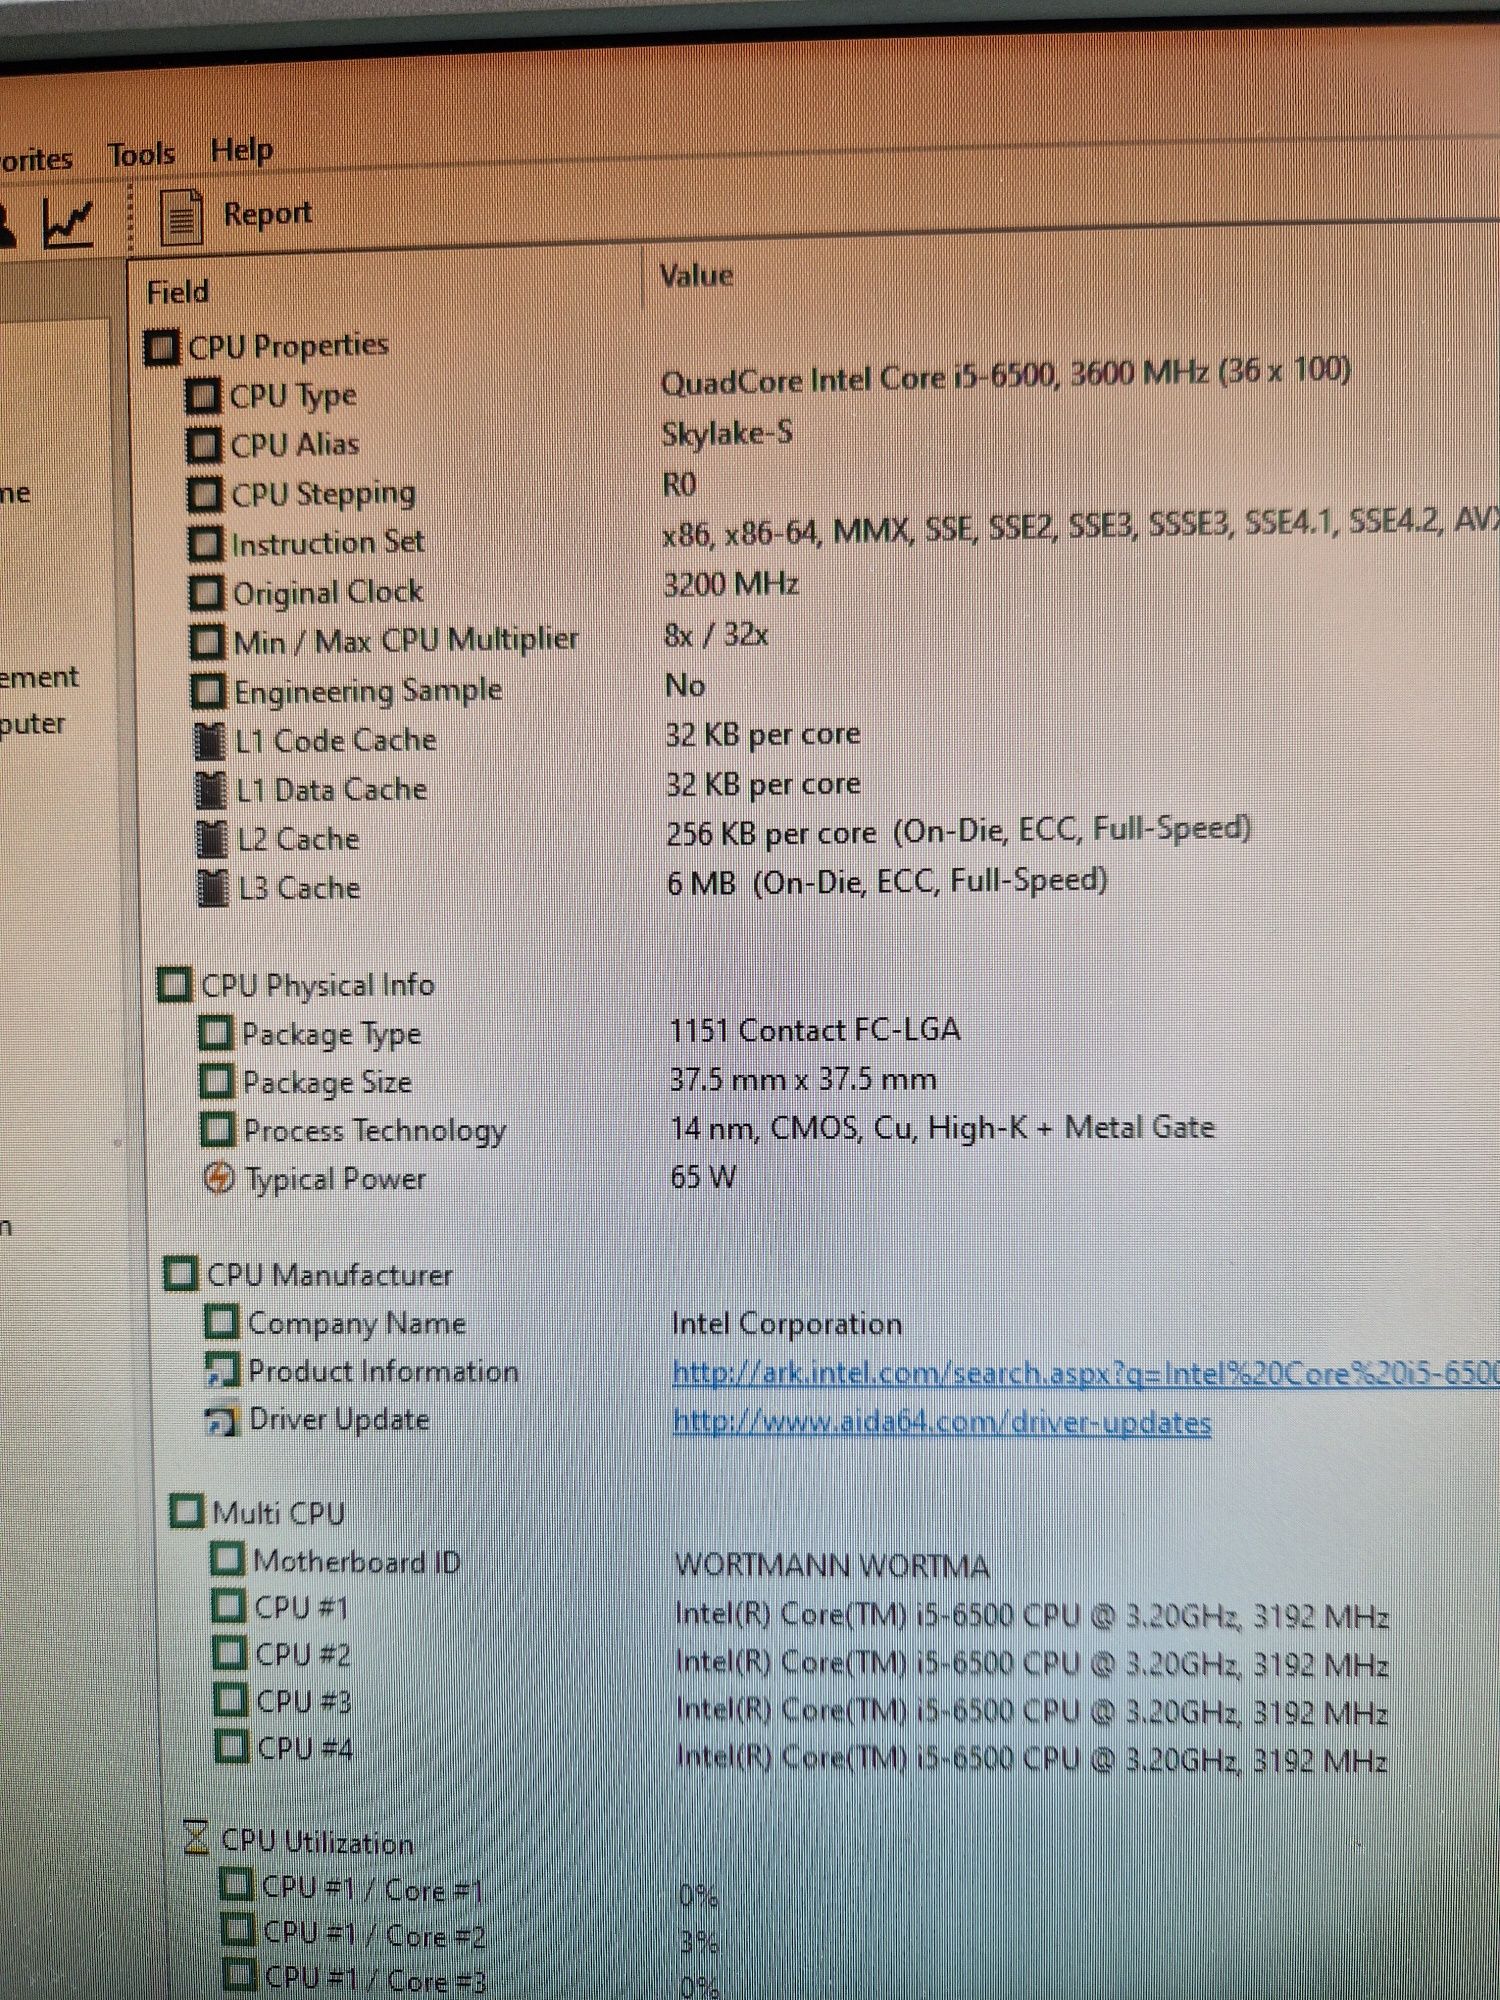Click the Report toolbar button
This screenshot has height=2000, width=1500.
pyautogui.click(x=238, y=216)
